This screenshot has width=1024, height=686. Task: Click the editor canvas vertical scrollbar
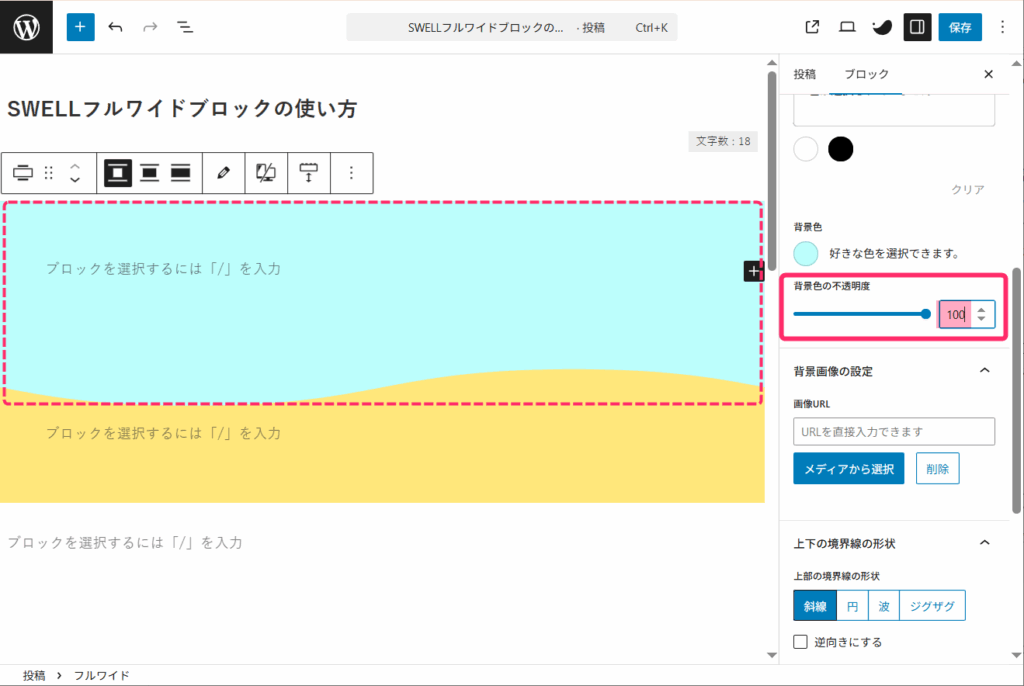[772, 172]
